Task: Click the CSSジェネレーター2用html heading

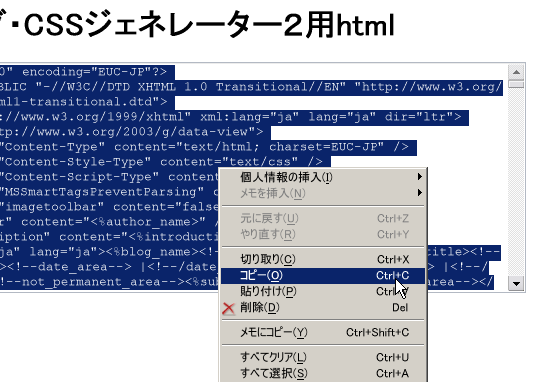Action: coord(197,25)
